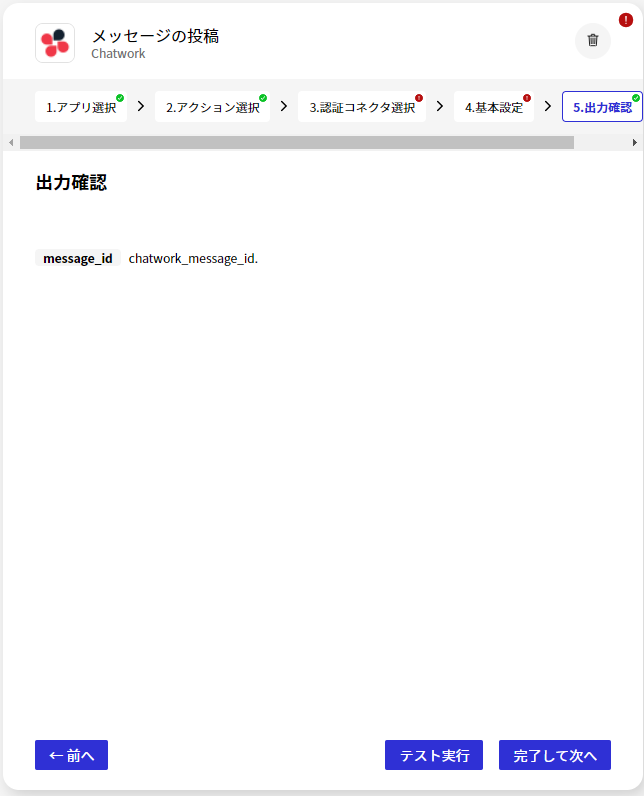Click the step bar horizontal scrollbar thumb
This screenshot has height=796, width=644.
point(297,143)
